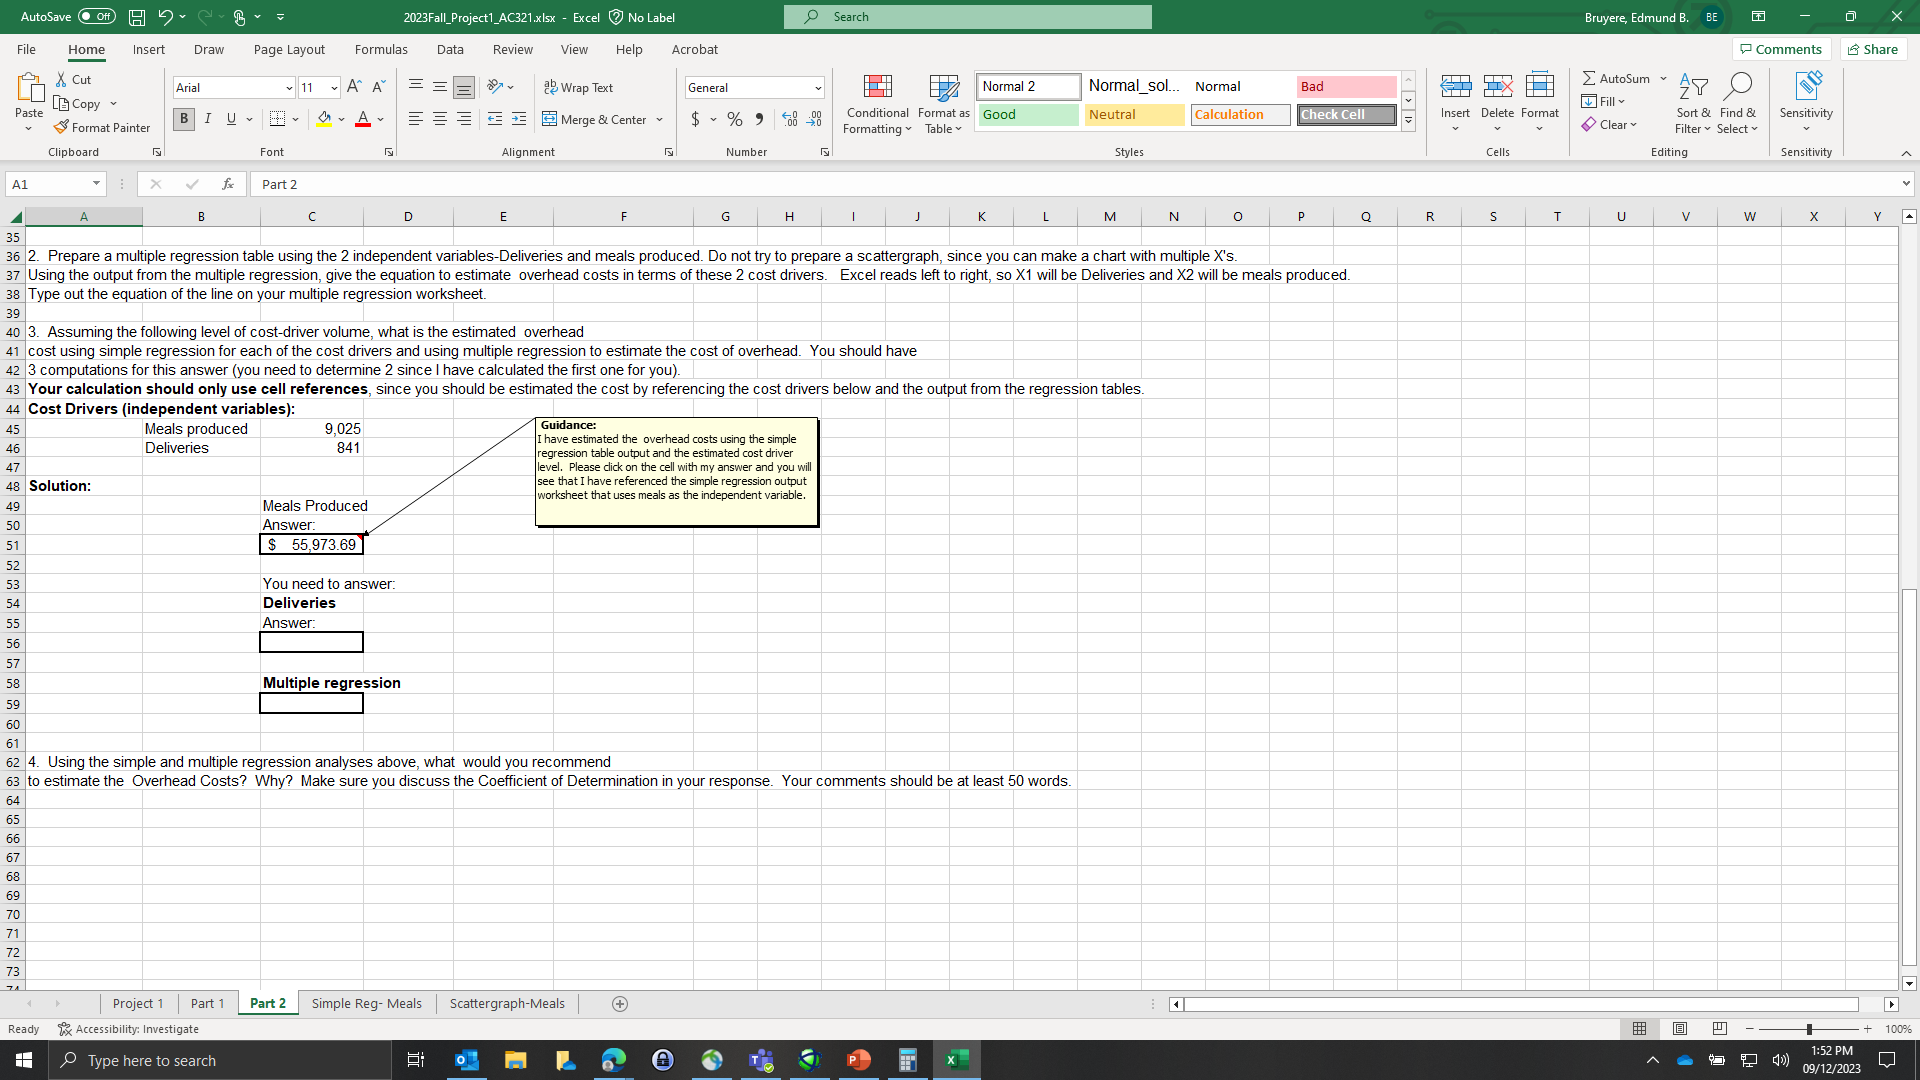The height and width of the screenshot is (1080, 1920).
Task: Click the Percent Style icon
Action: click(x=735, y=119)
